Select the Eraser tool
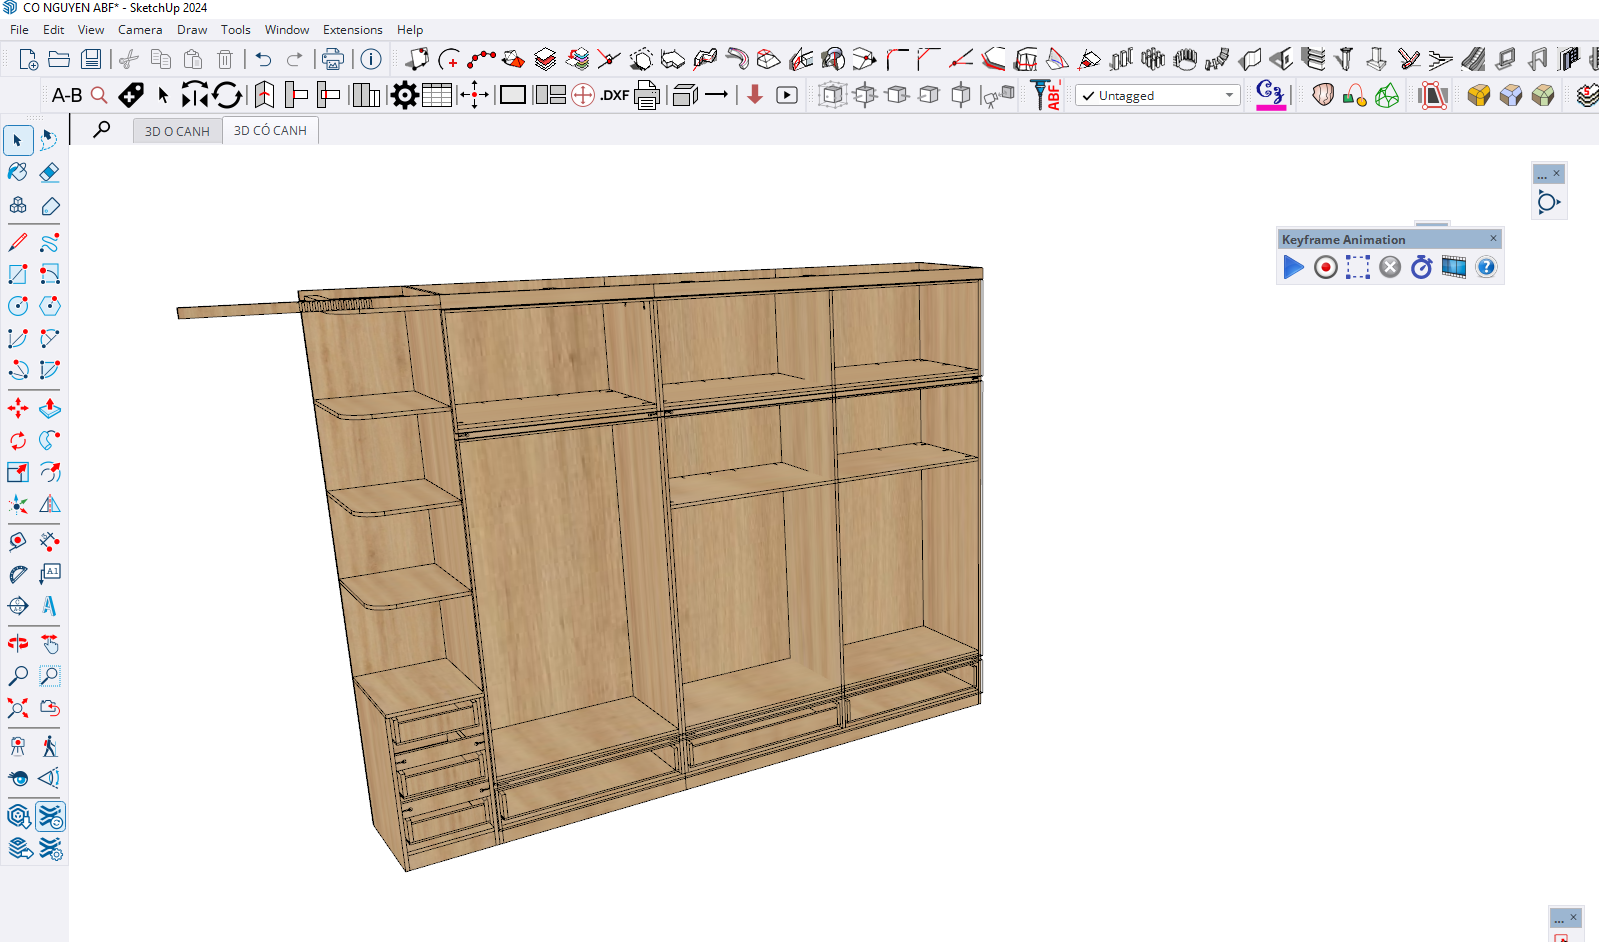The image size is (1599, 942). (x=49, y=172)
